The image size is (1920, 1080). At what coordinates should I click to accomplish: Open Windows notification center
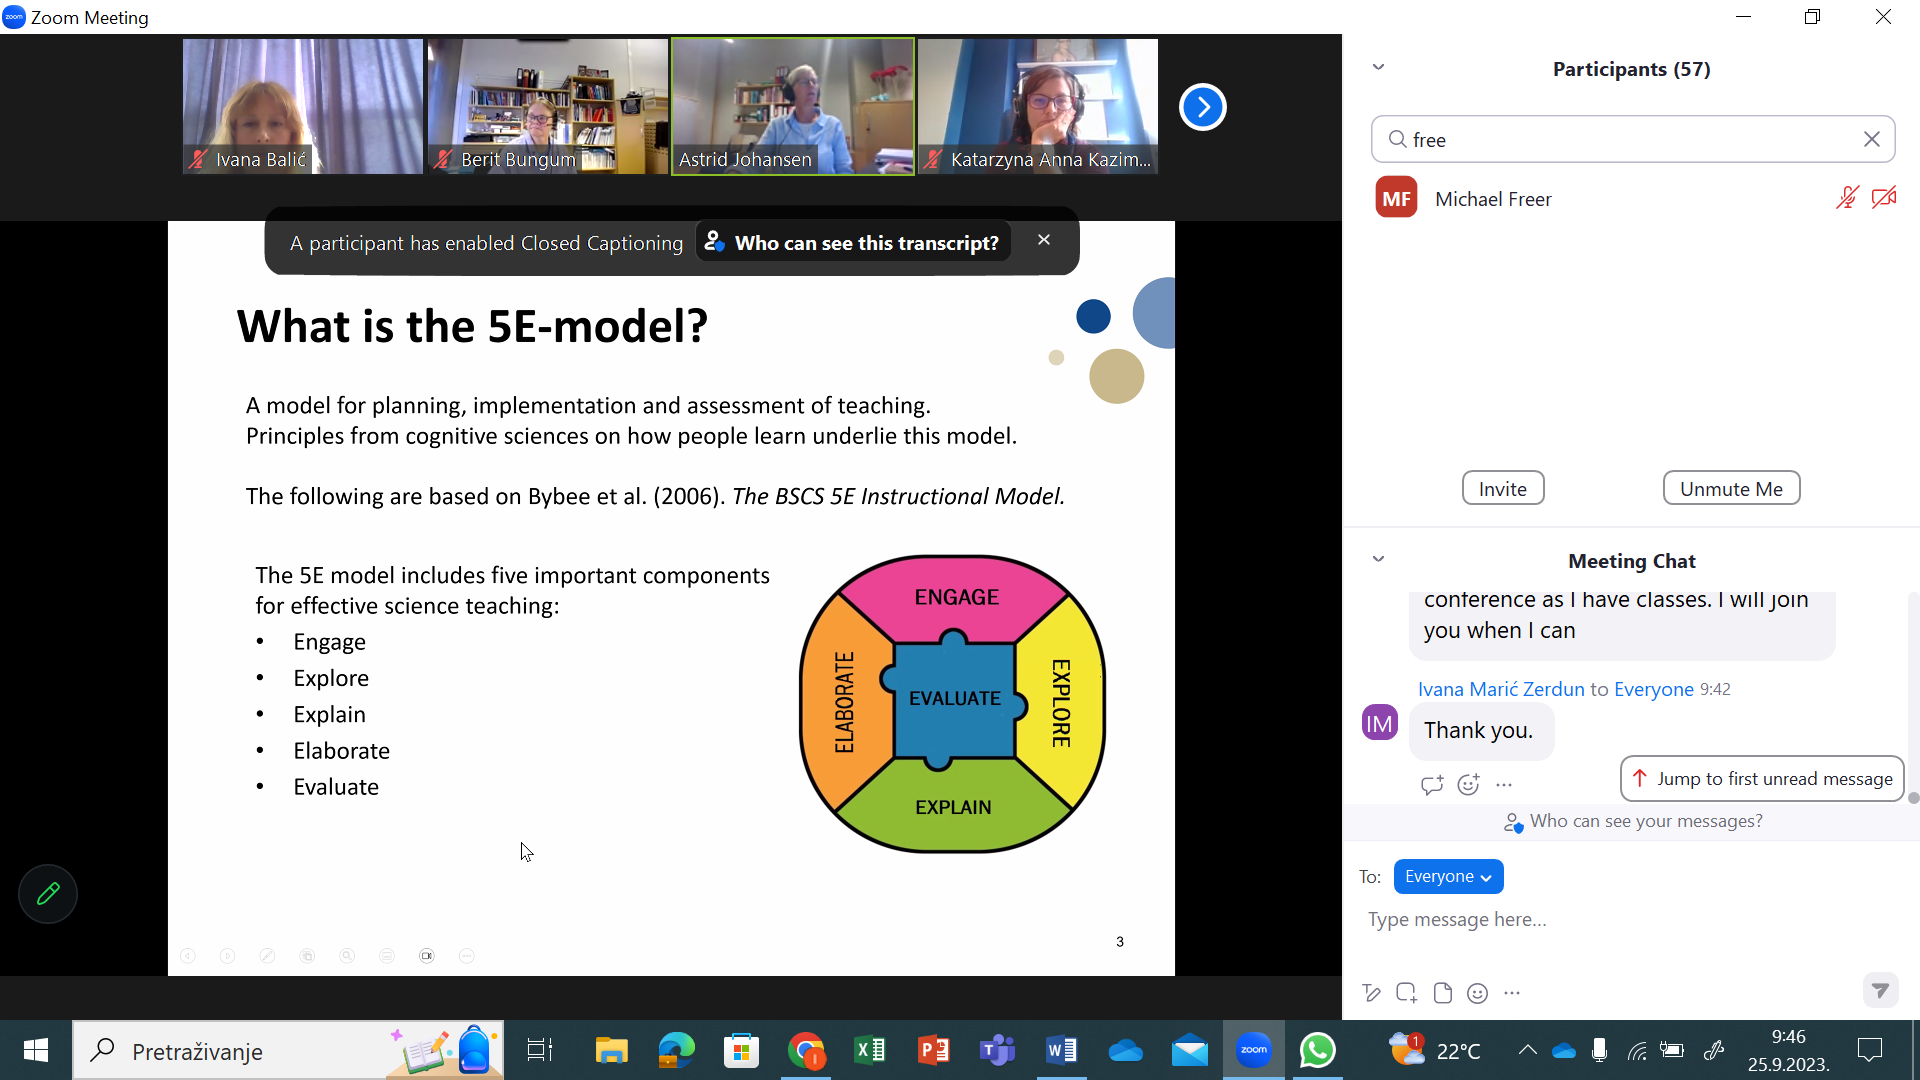pos(1869,1050)
